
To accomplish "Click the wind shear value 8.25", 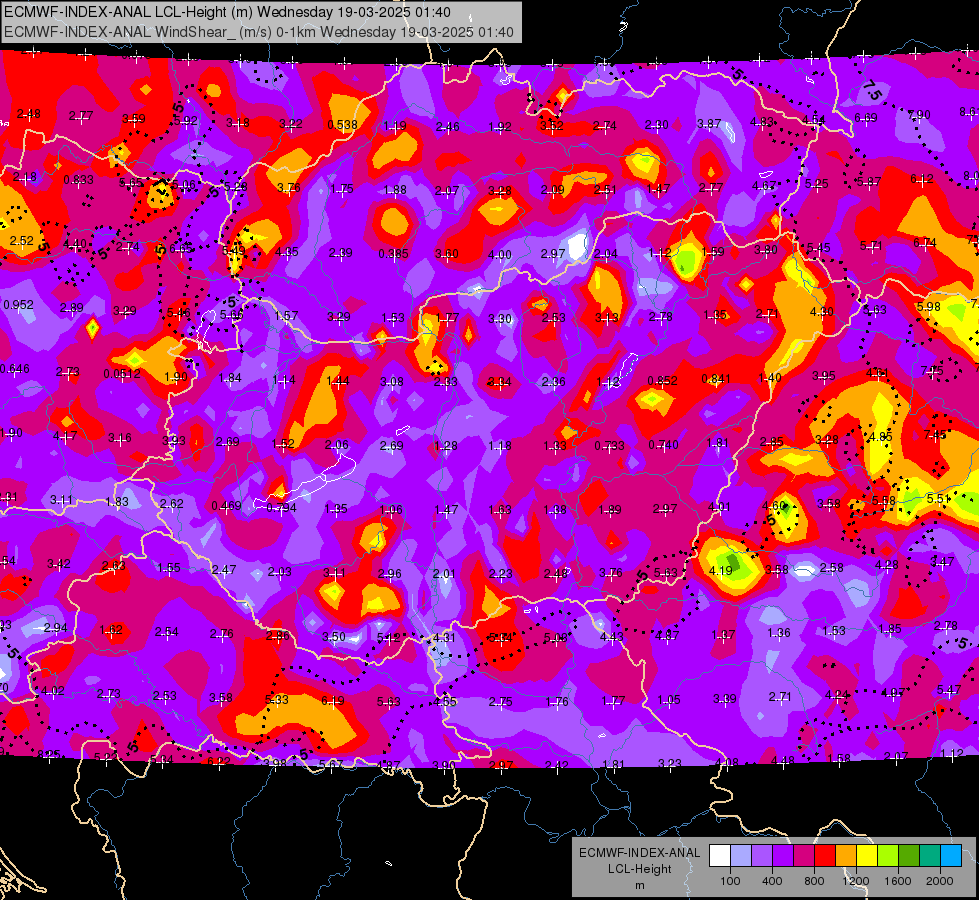I will tap(49, 754).
